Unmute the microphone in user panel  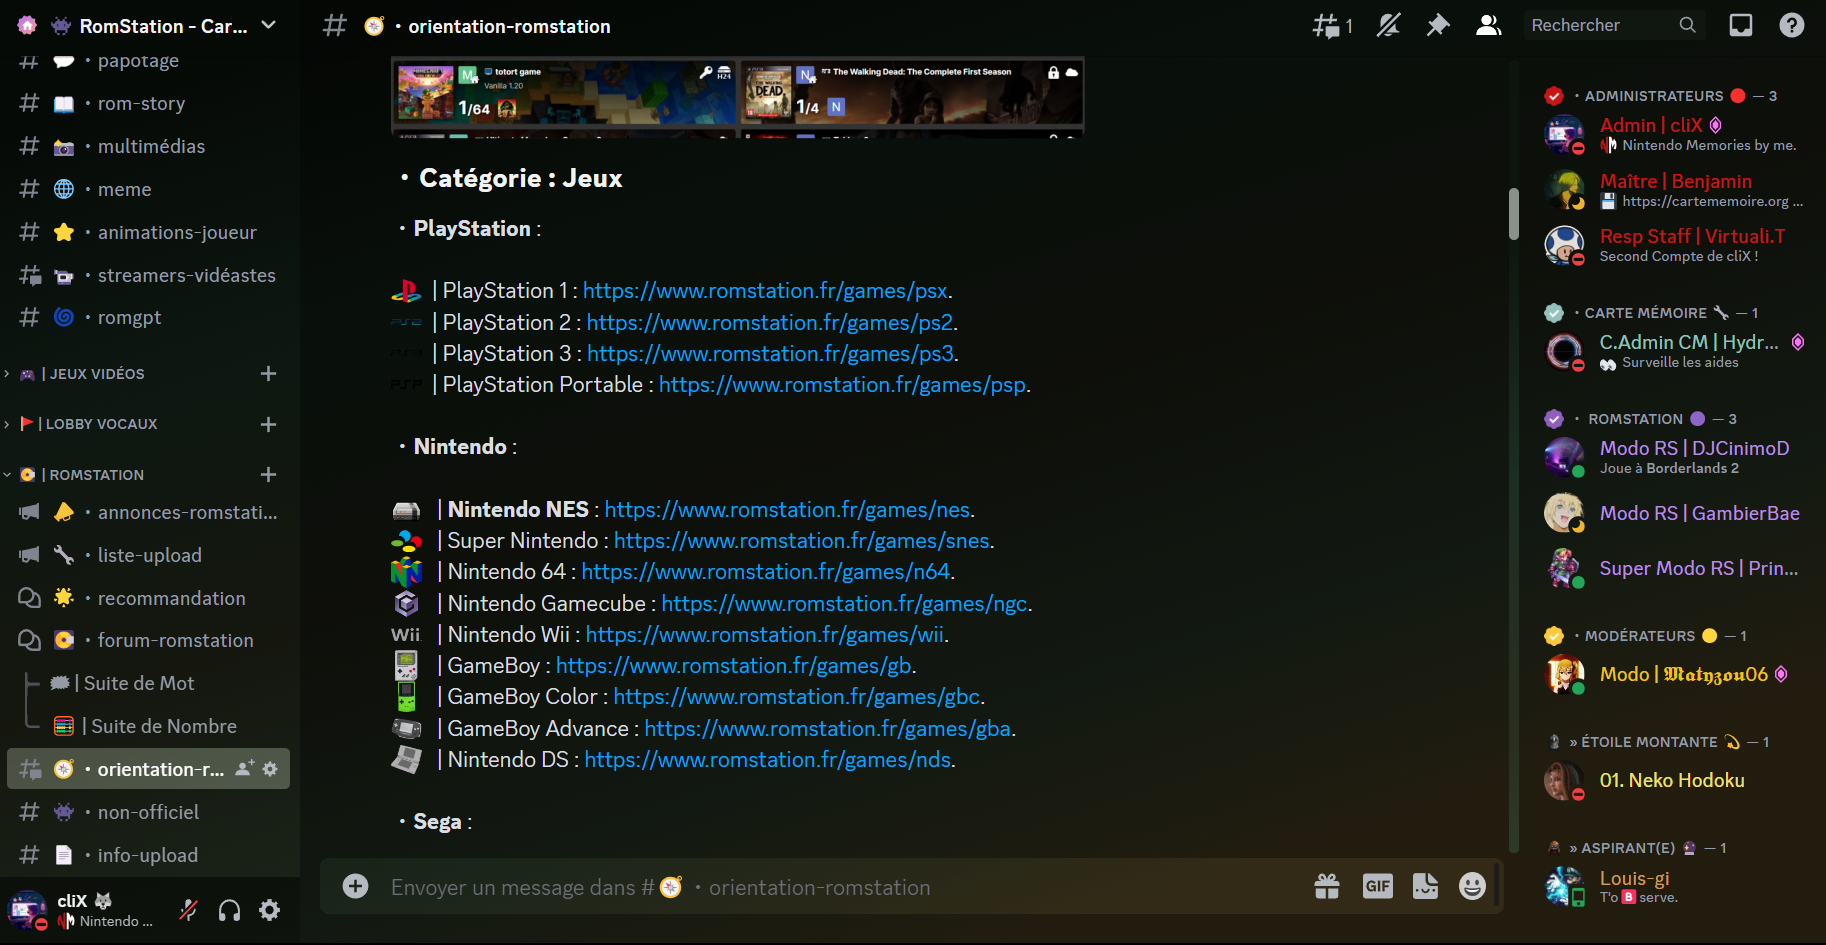(188, 910)
